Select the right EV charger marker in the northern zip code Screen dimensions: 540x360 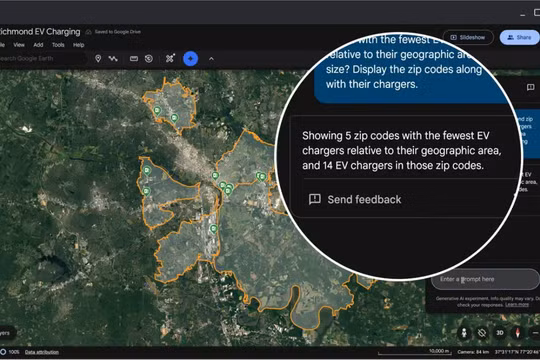point(175,118)
